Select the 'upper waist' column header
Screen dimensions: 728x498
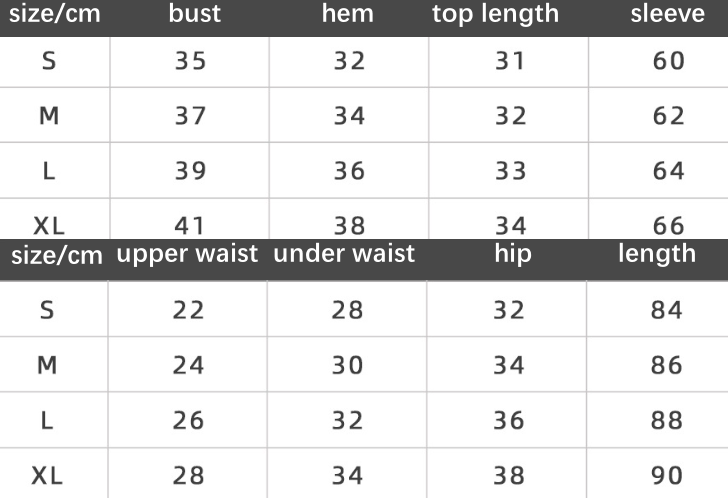[x=187, y=254]
